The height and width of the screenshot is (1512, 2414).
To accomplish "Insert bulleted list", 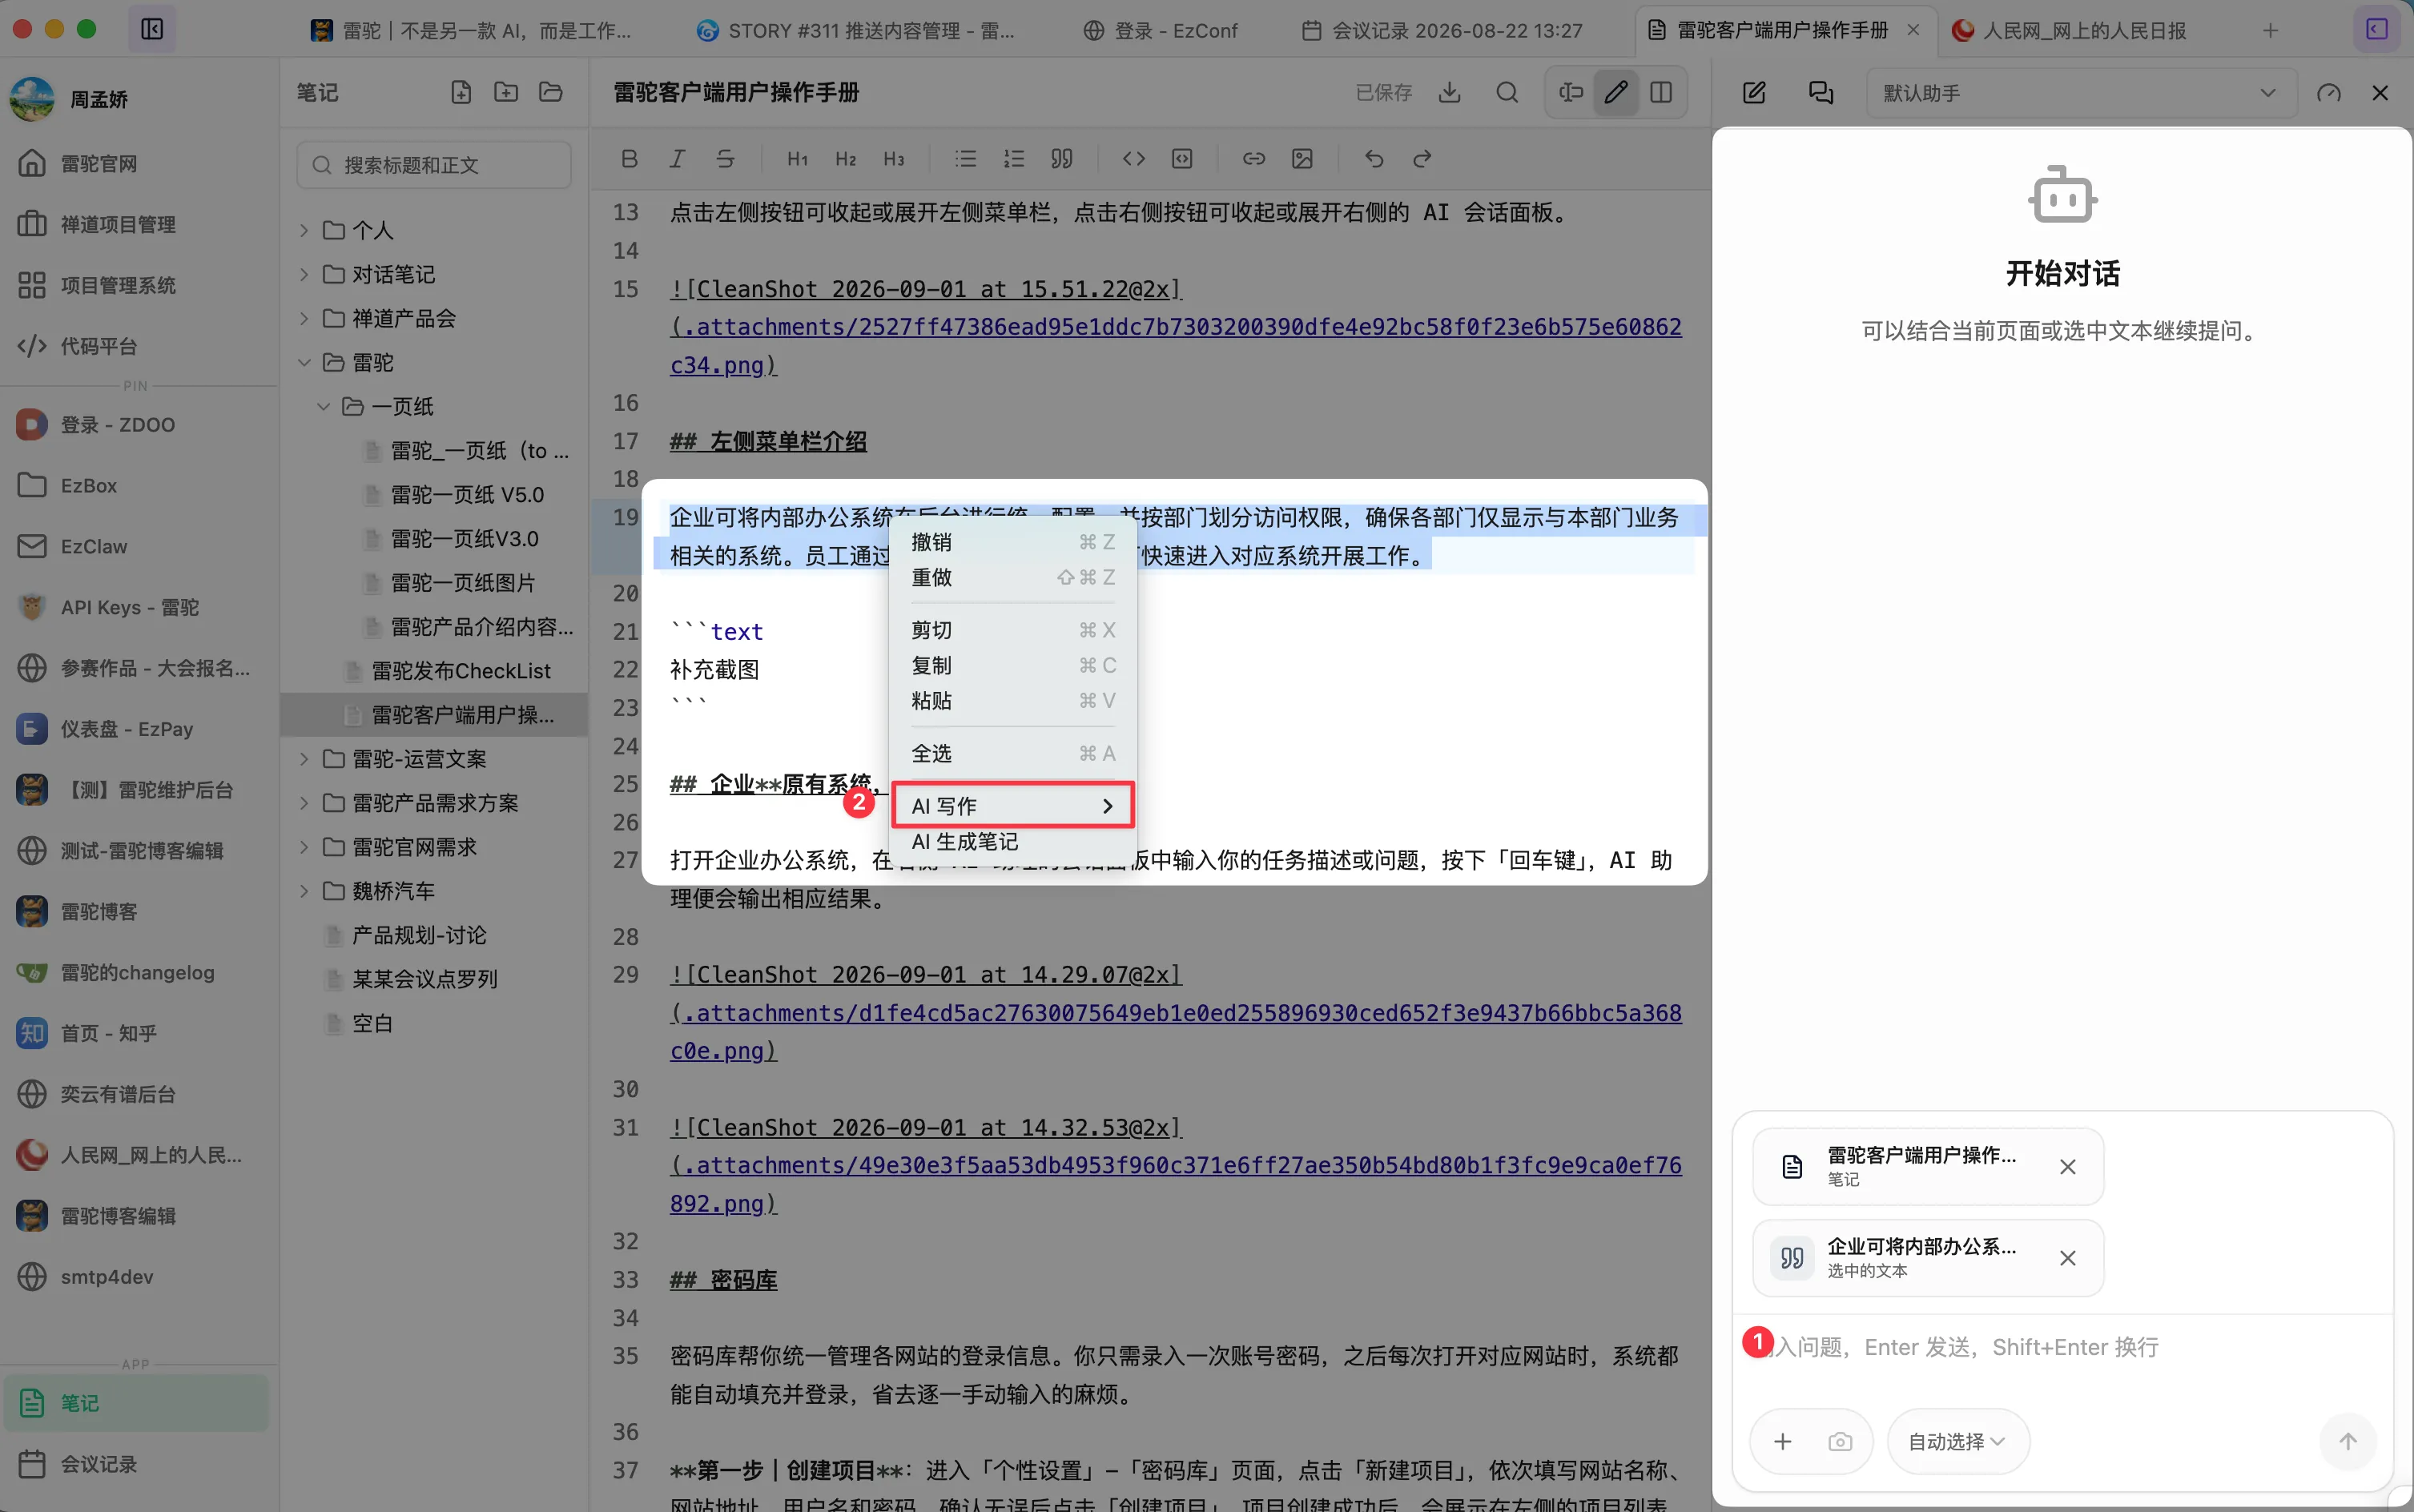I will point(965,158).
